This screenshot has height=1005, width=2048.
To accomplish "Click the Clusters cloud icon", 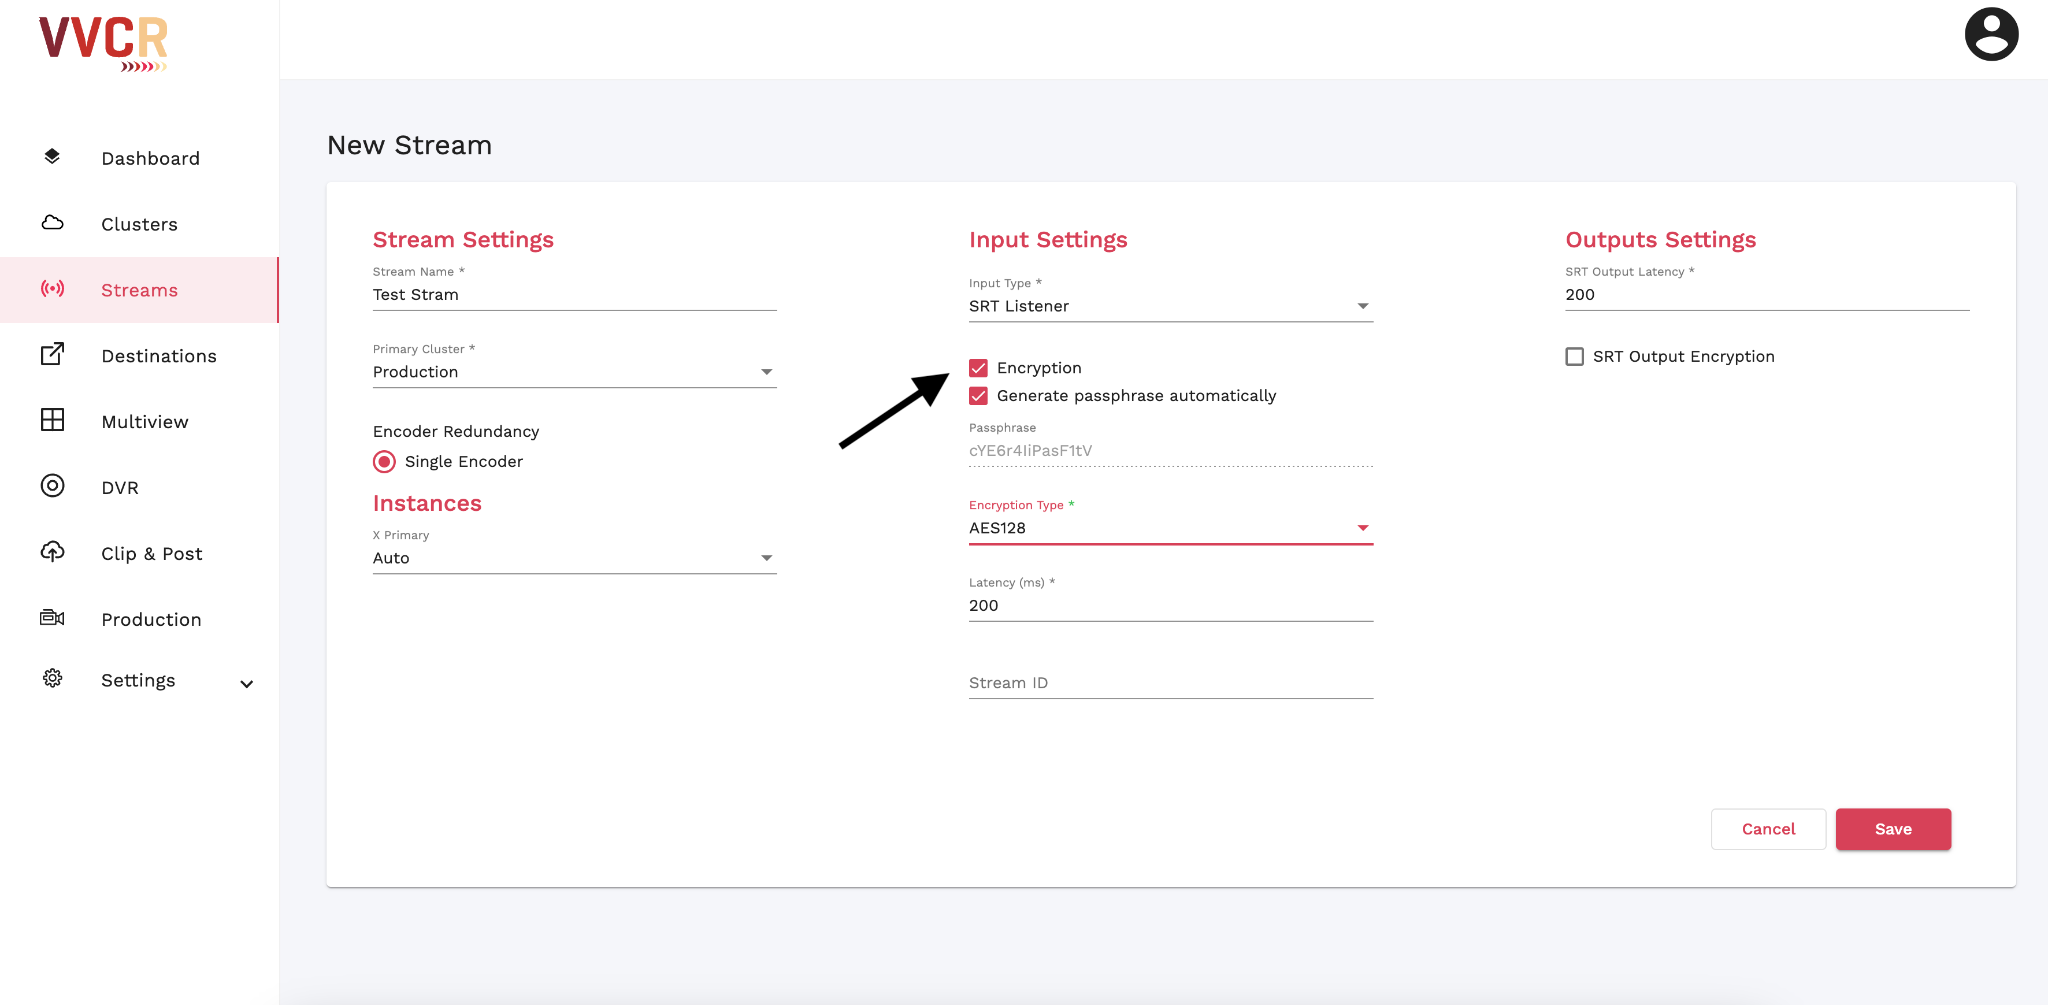I will (52, 223).
